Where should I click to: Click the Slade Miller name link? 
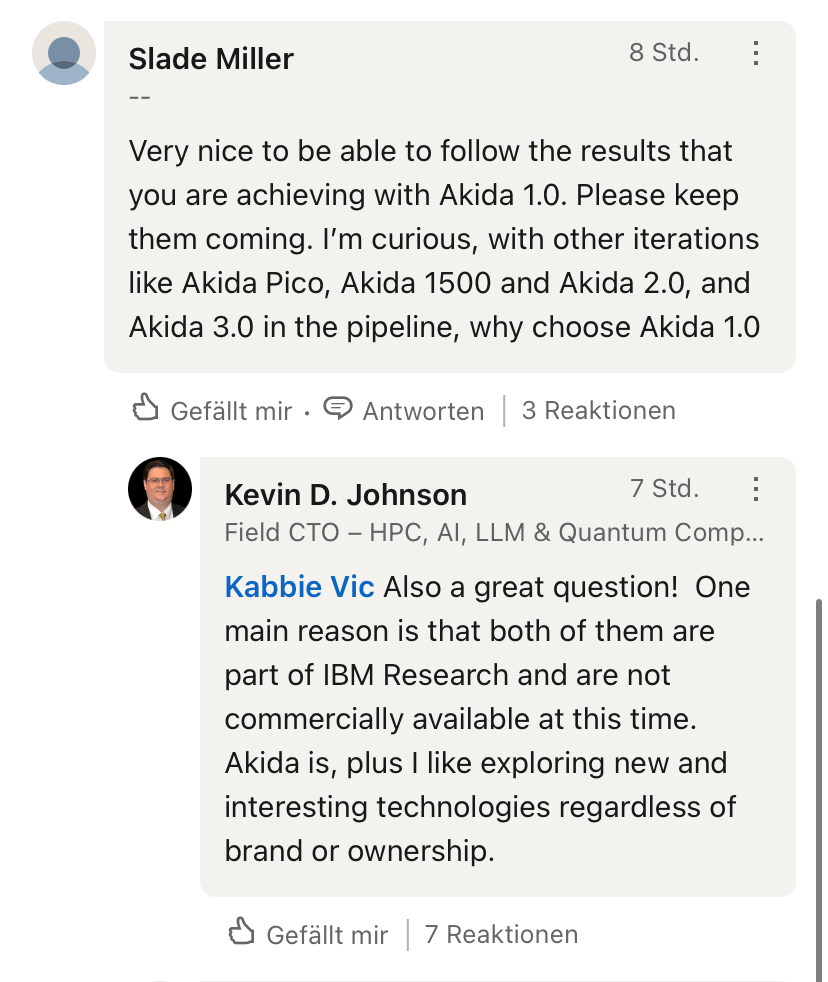211,59
